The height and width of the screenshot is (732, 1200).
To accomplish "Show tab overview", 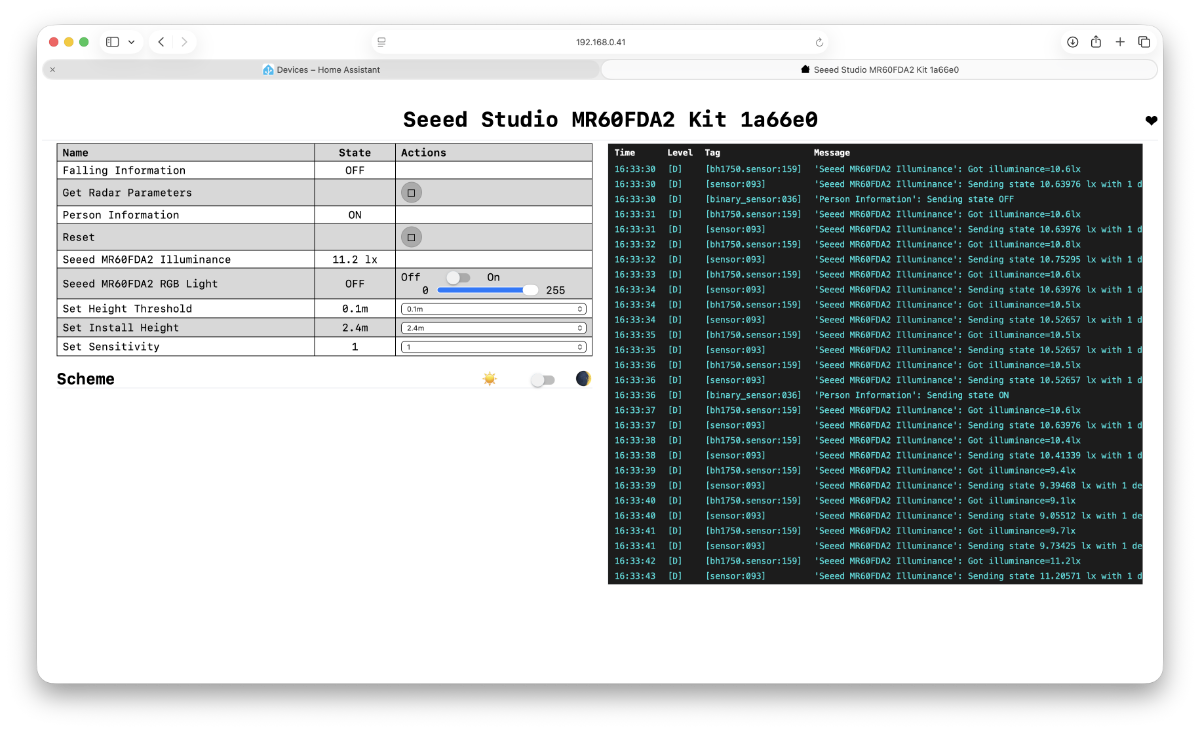I will [1144, 42].
